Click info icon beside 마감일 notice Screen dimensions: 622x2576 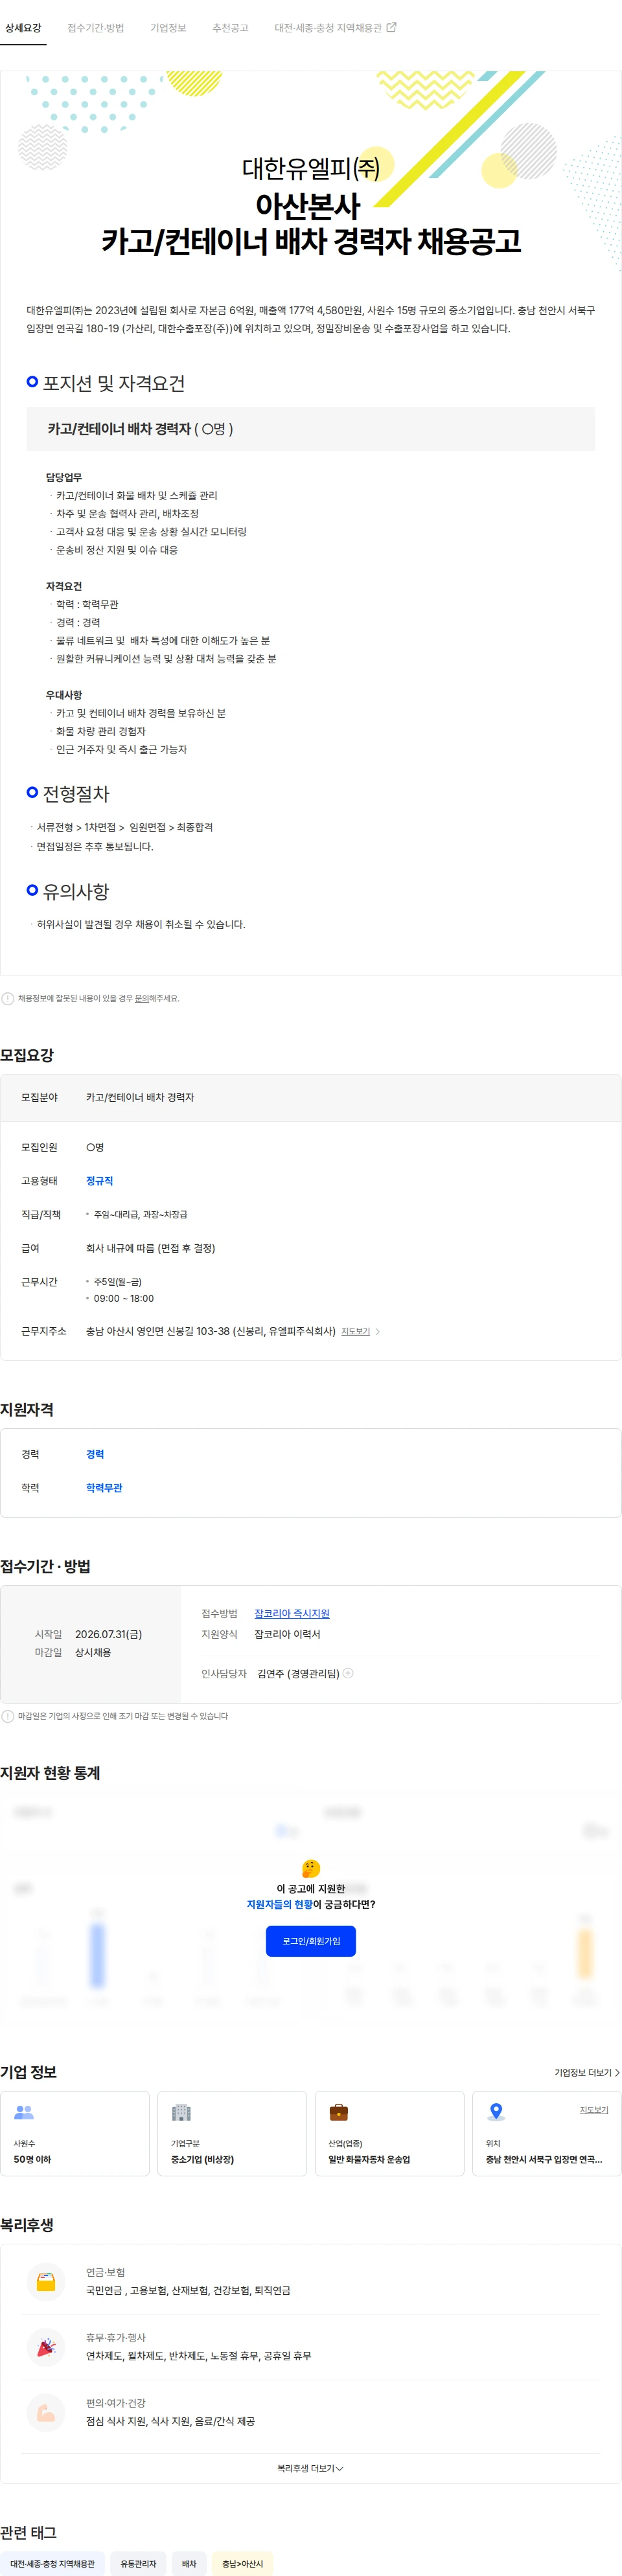pos(8,1716)
